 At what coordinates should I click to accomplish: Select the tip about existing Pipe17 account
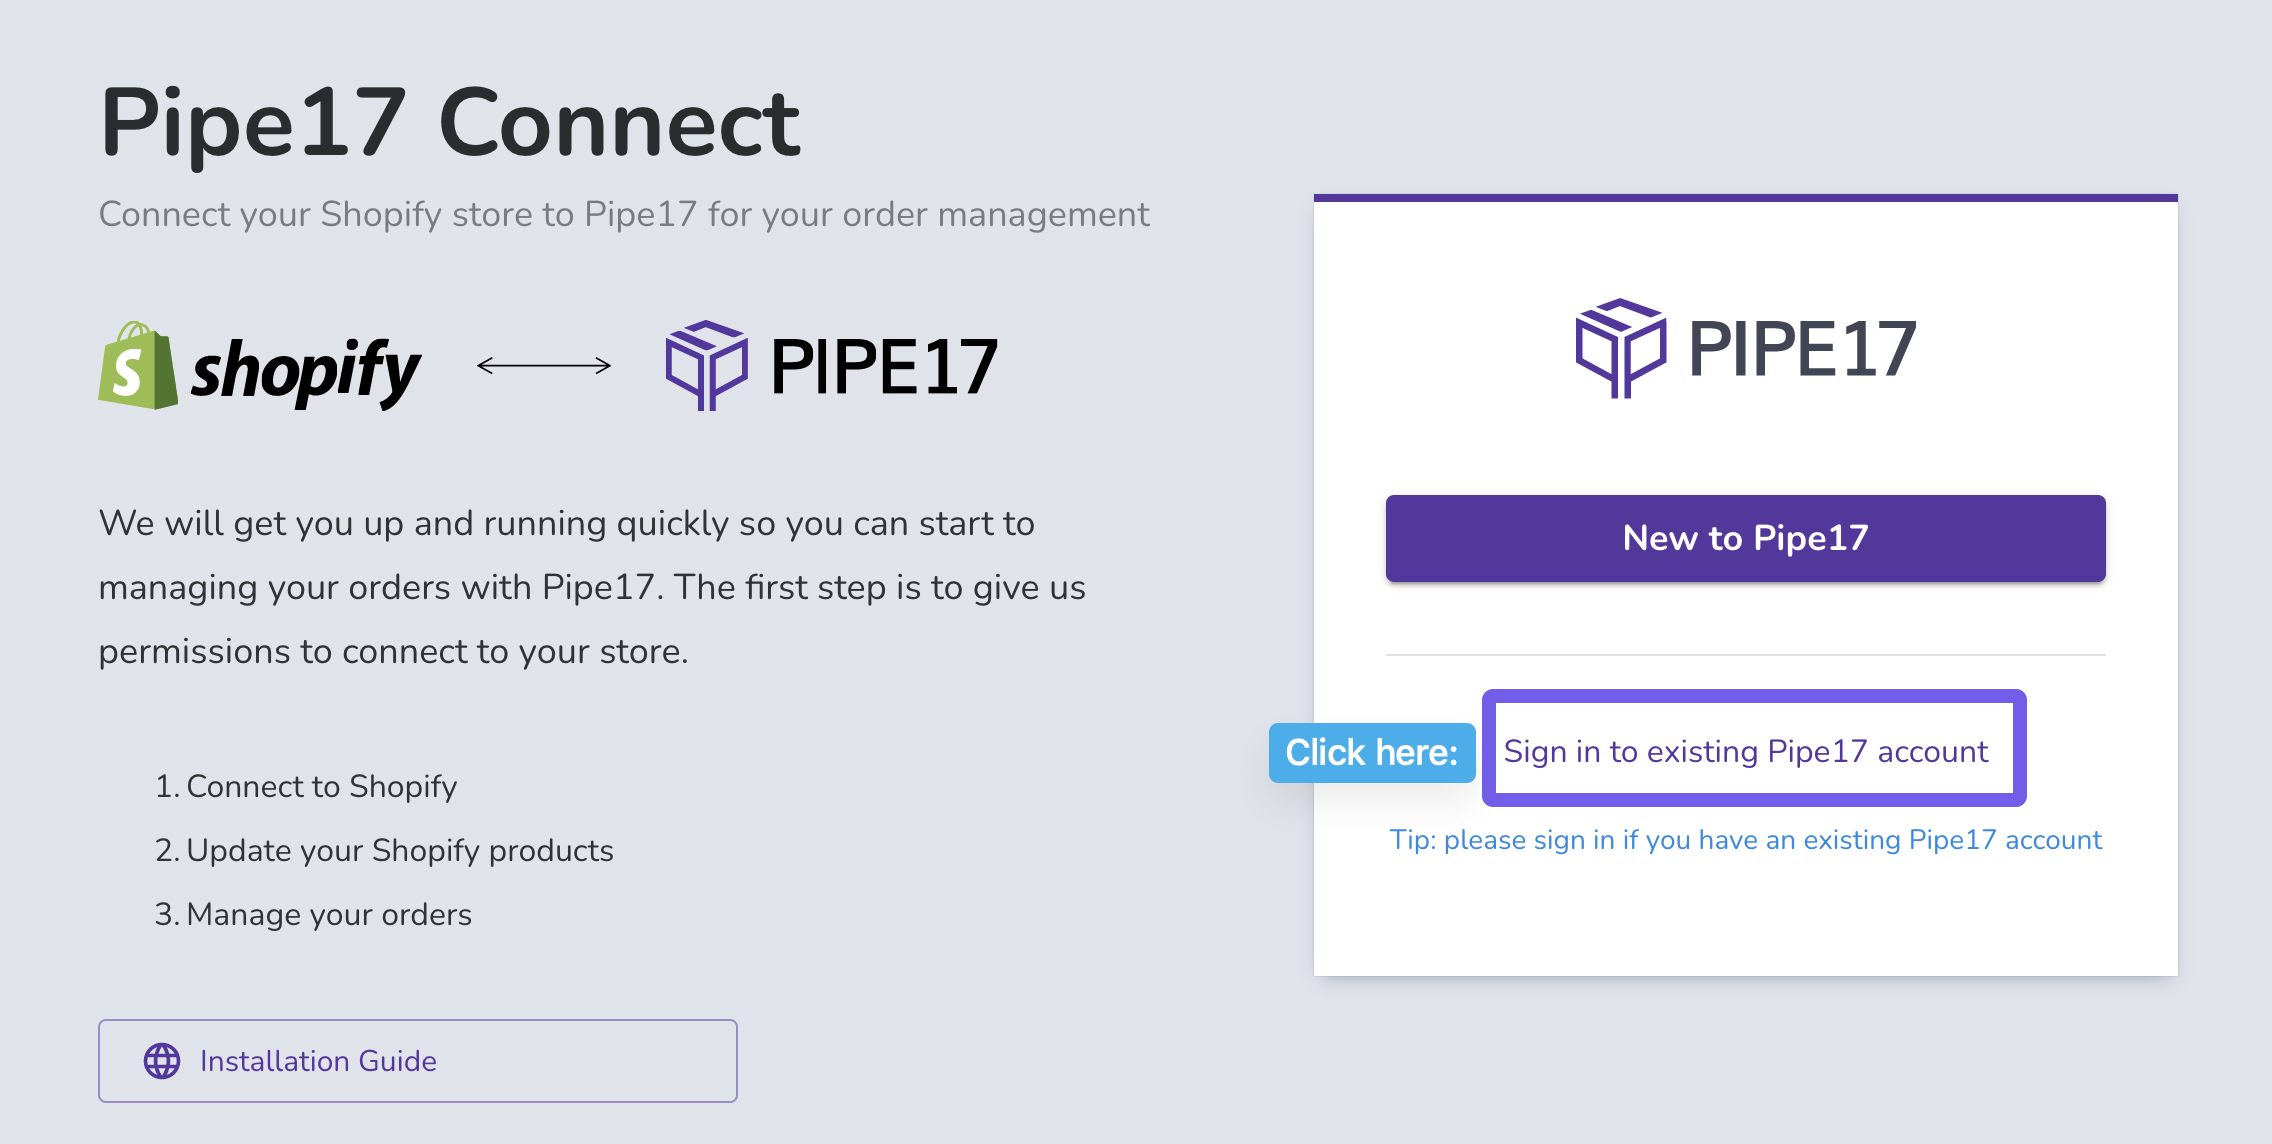[x=1746, y=840]
